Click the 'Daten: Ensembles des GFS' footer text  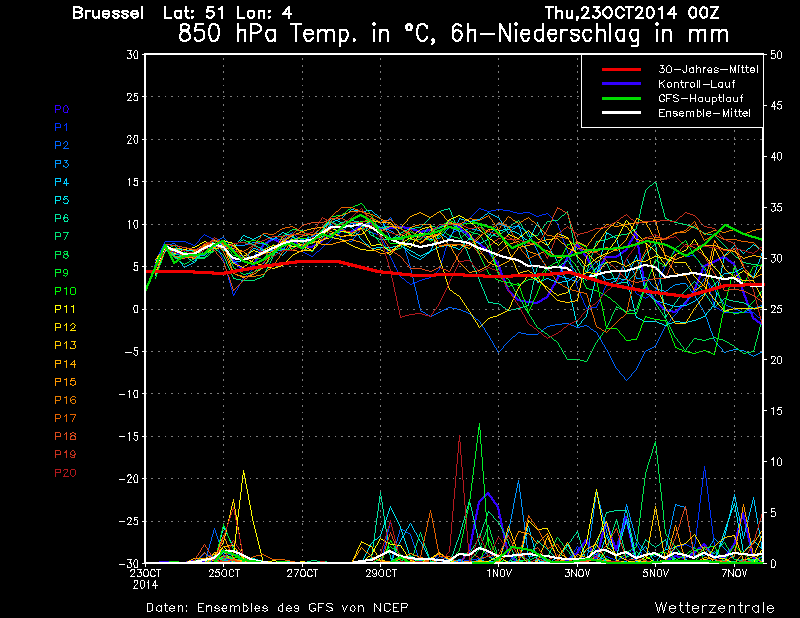[277, 607]
